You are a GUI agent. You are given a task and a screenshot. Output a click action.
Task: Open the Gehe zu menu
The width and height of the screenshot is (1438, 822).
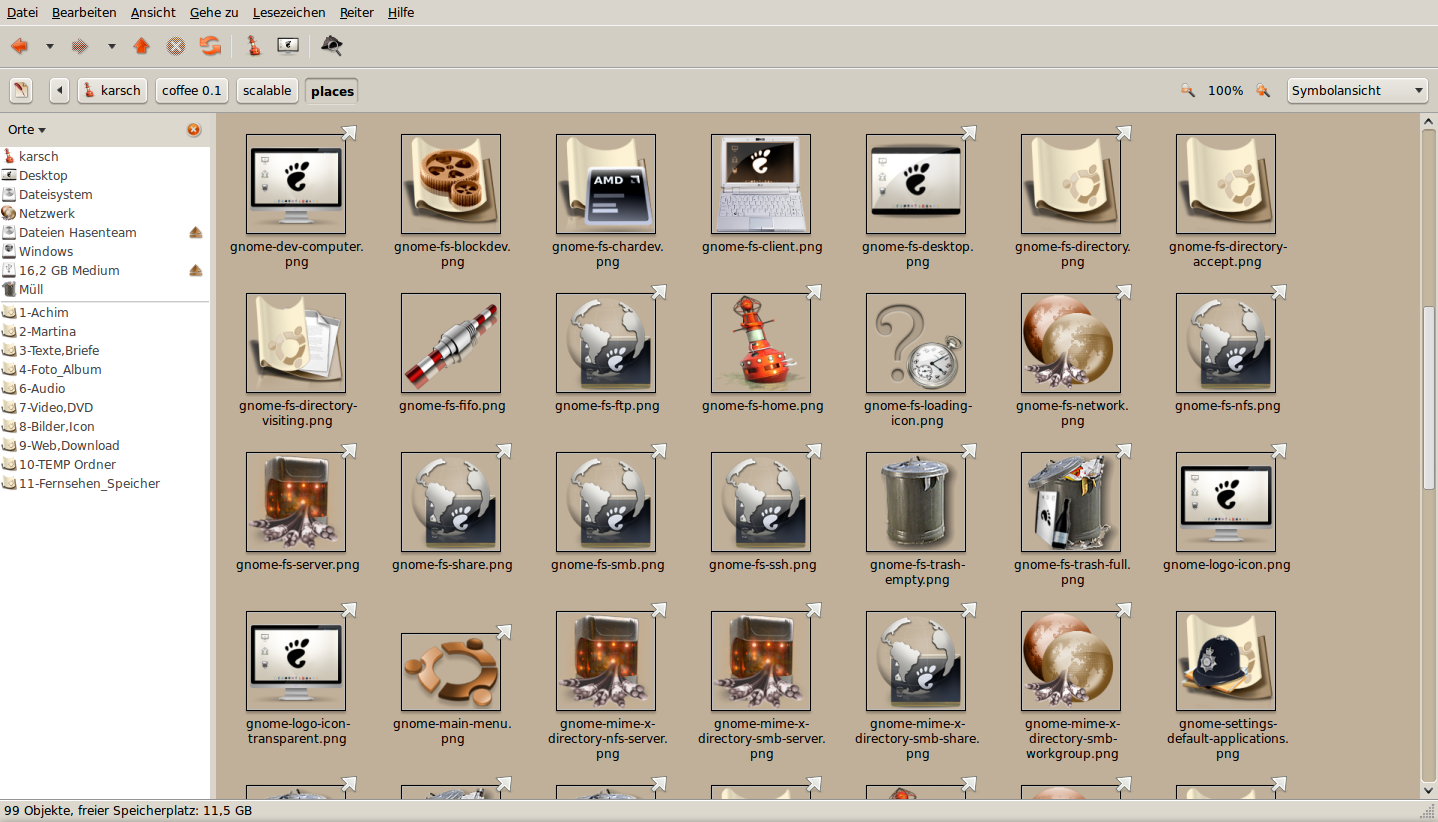214,12
